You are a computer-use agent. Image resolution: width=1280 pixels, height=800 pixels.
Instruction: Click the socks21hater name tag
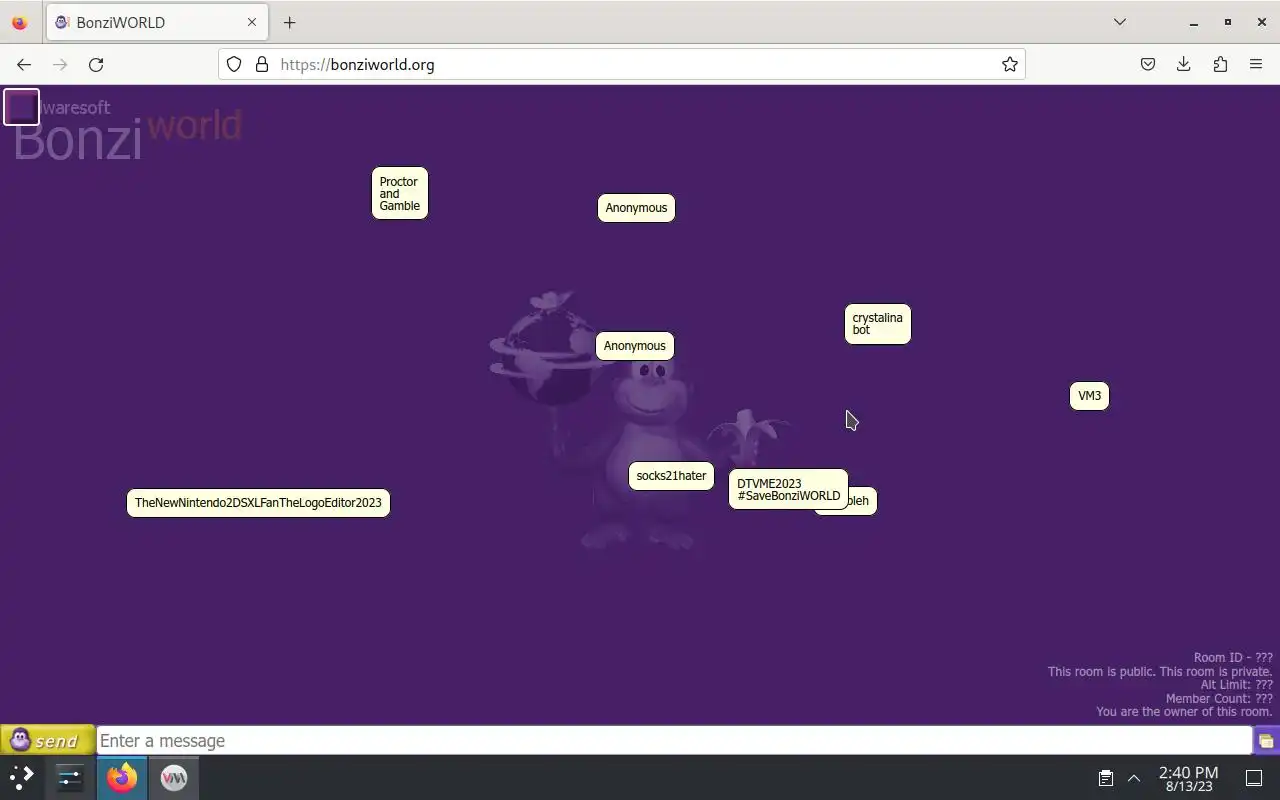pos(671,476)
